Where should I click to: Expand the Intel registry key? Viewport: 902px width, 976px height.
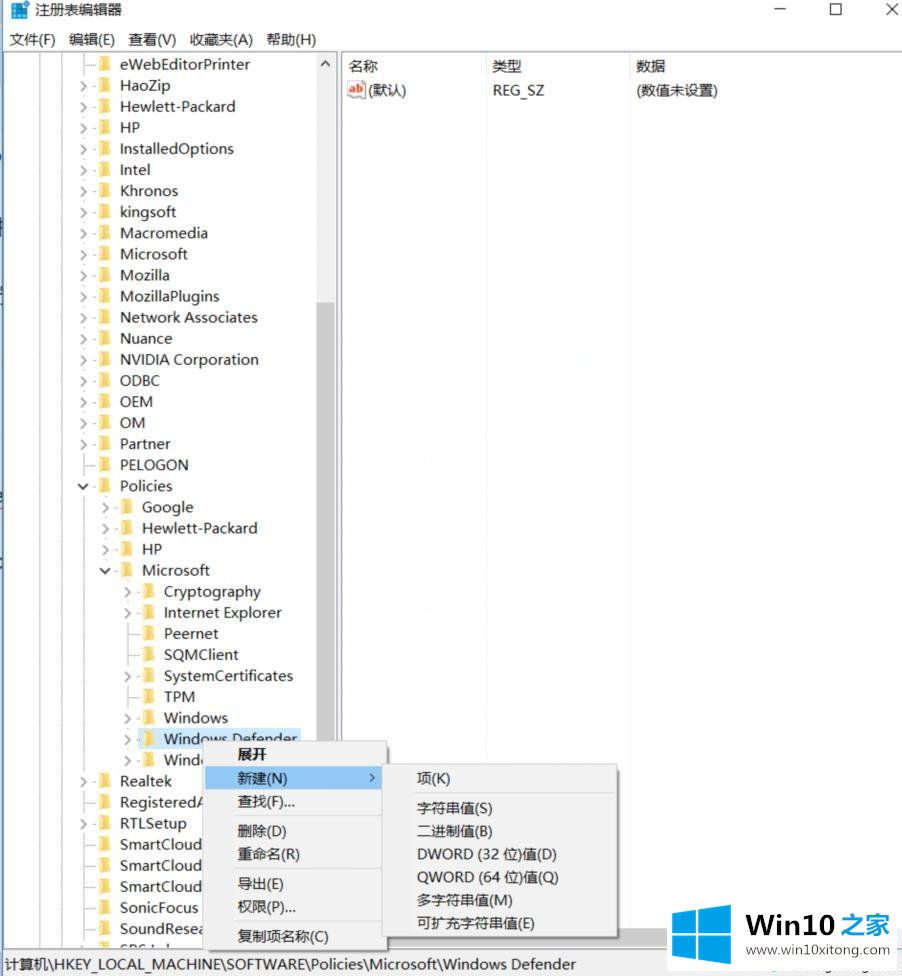point(84,170)
